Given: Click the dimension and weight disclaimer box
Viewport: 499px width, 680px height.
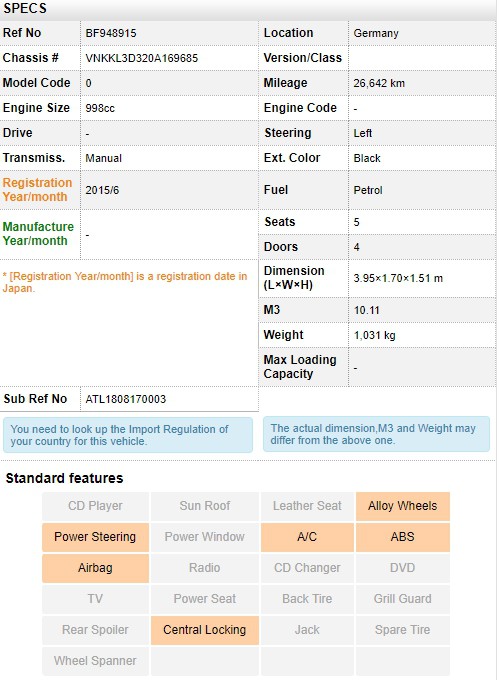Looking at the screenshot, I should pyautogui.click(x=376, y=434).
